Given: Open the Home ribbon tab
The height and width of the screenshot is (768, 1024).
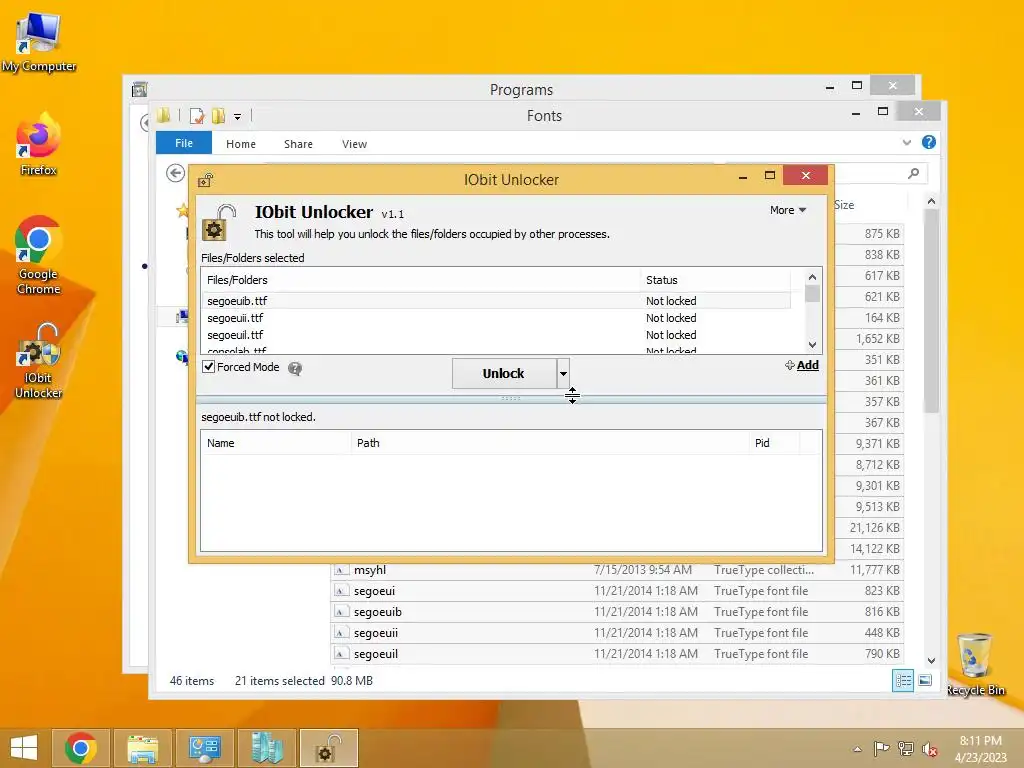Looking at the screenshot, I should (241, 144).
